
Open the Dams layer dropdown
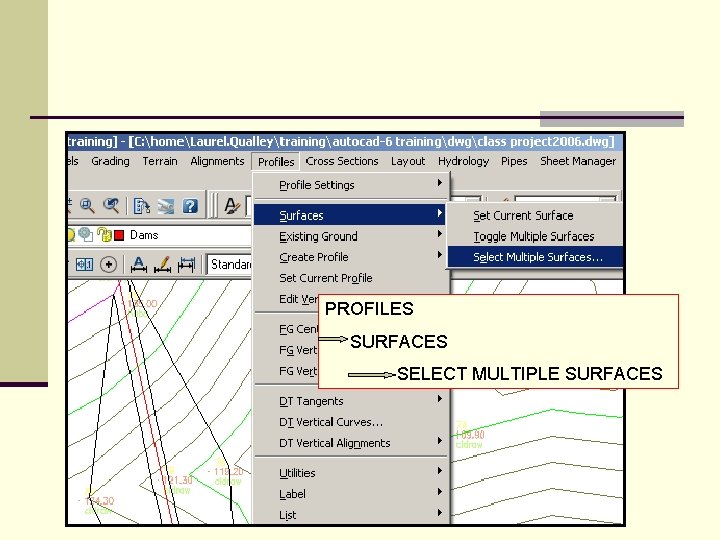(160, 235)
